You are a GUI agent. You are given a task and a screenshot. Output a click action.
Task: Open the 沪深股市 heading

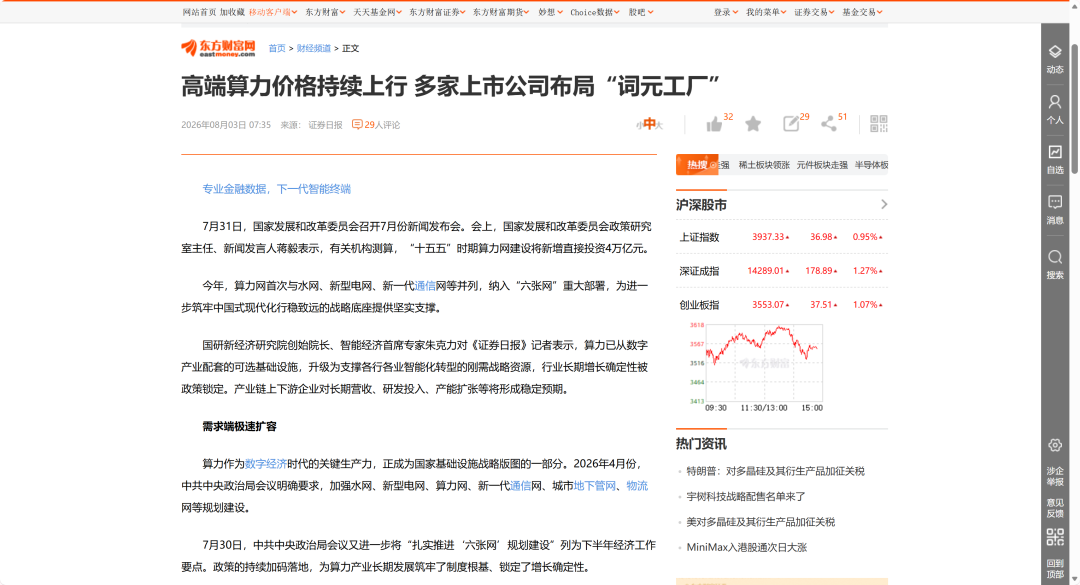click(701, 205)
